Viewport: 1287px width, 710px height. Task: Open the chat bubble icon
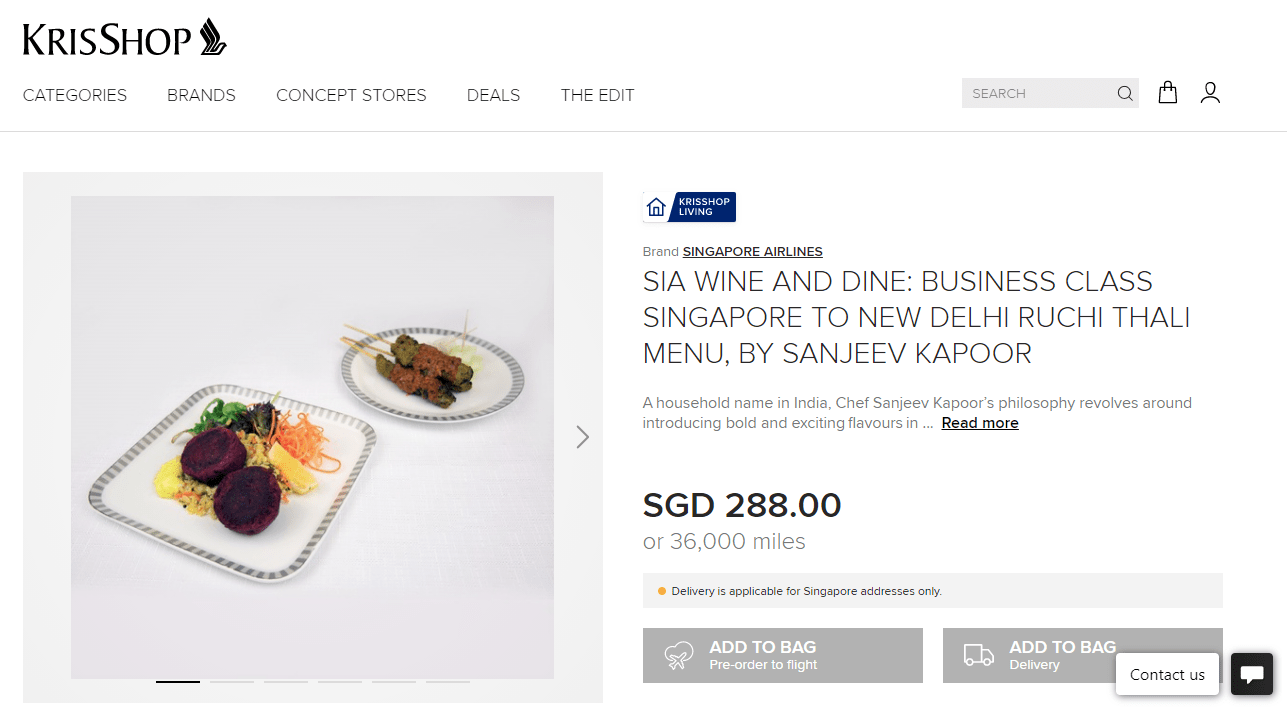[x=1251, y=673]
